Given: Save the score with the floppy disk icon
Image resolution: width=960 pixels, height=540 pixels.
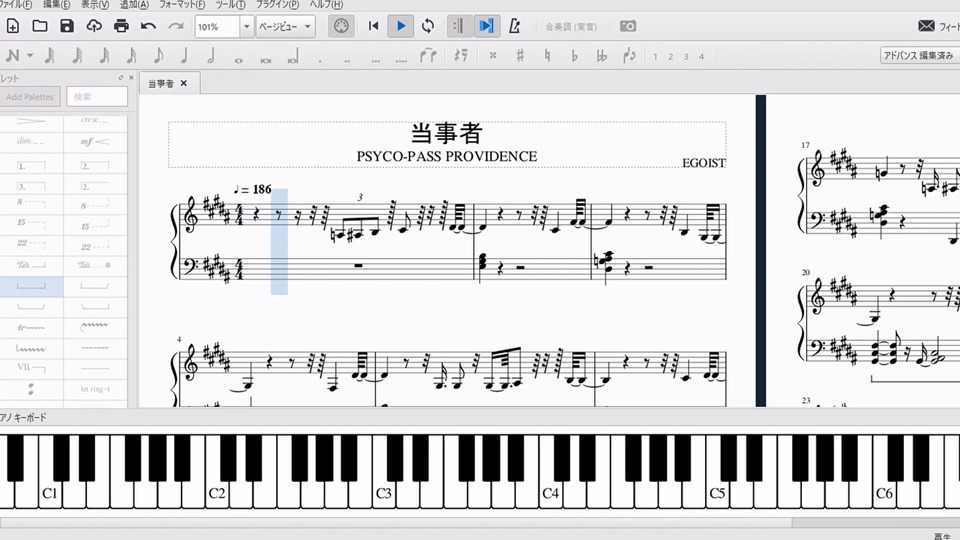Looking at the screenshot, I should [x=67, y=26].
